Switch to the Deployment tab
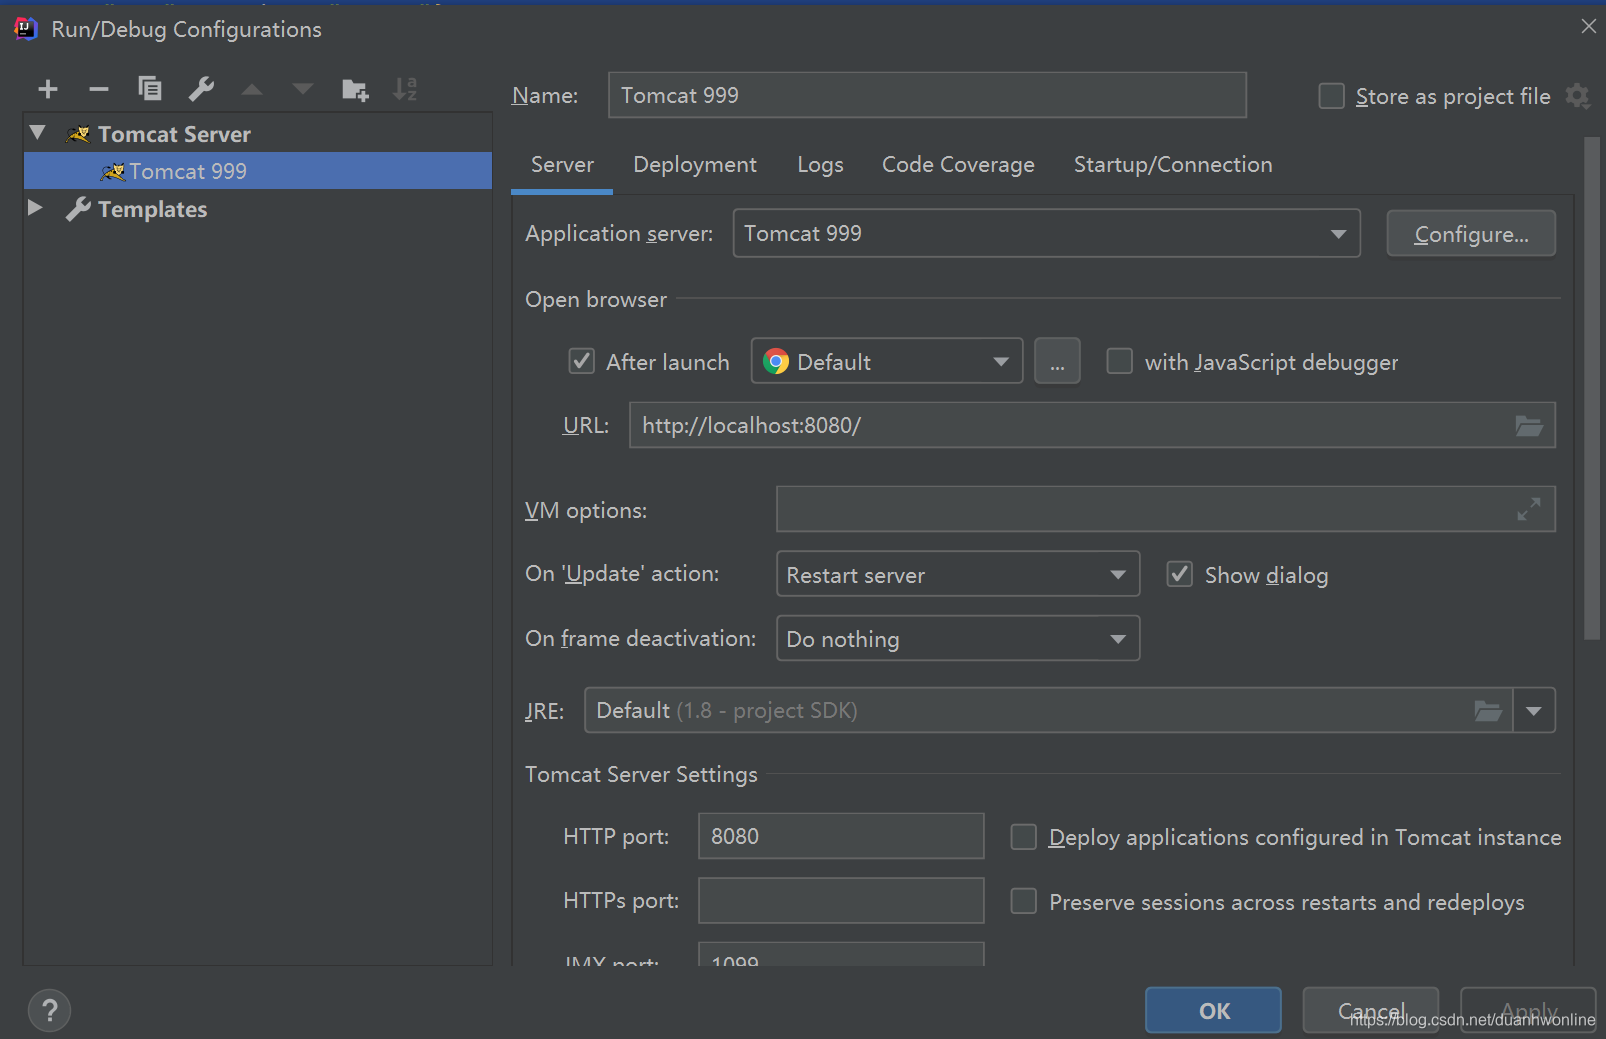Image resolution: width=1606 pixels, height=1039 pixels. 695,165
